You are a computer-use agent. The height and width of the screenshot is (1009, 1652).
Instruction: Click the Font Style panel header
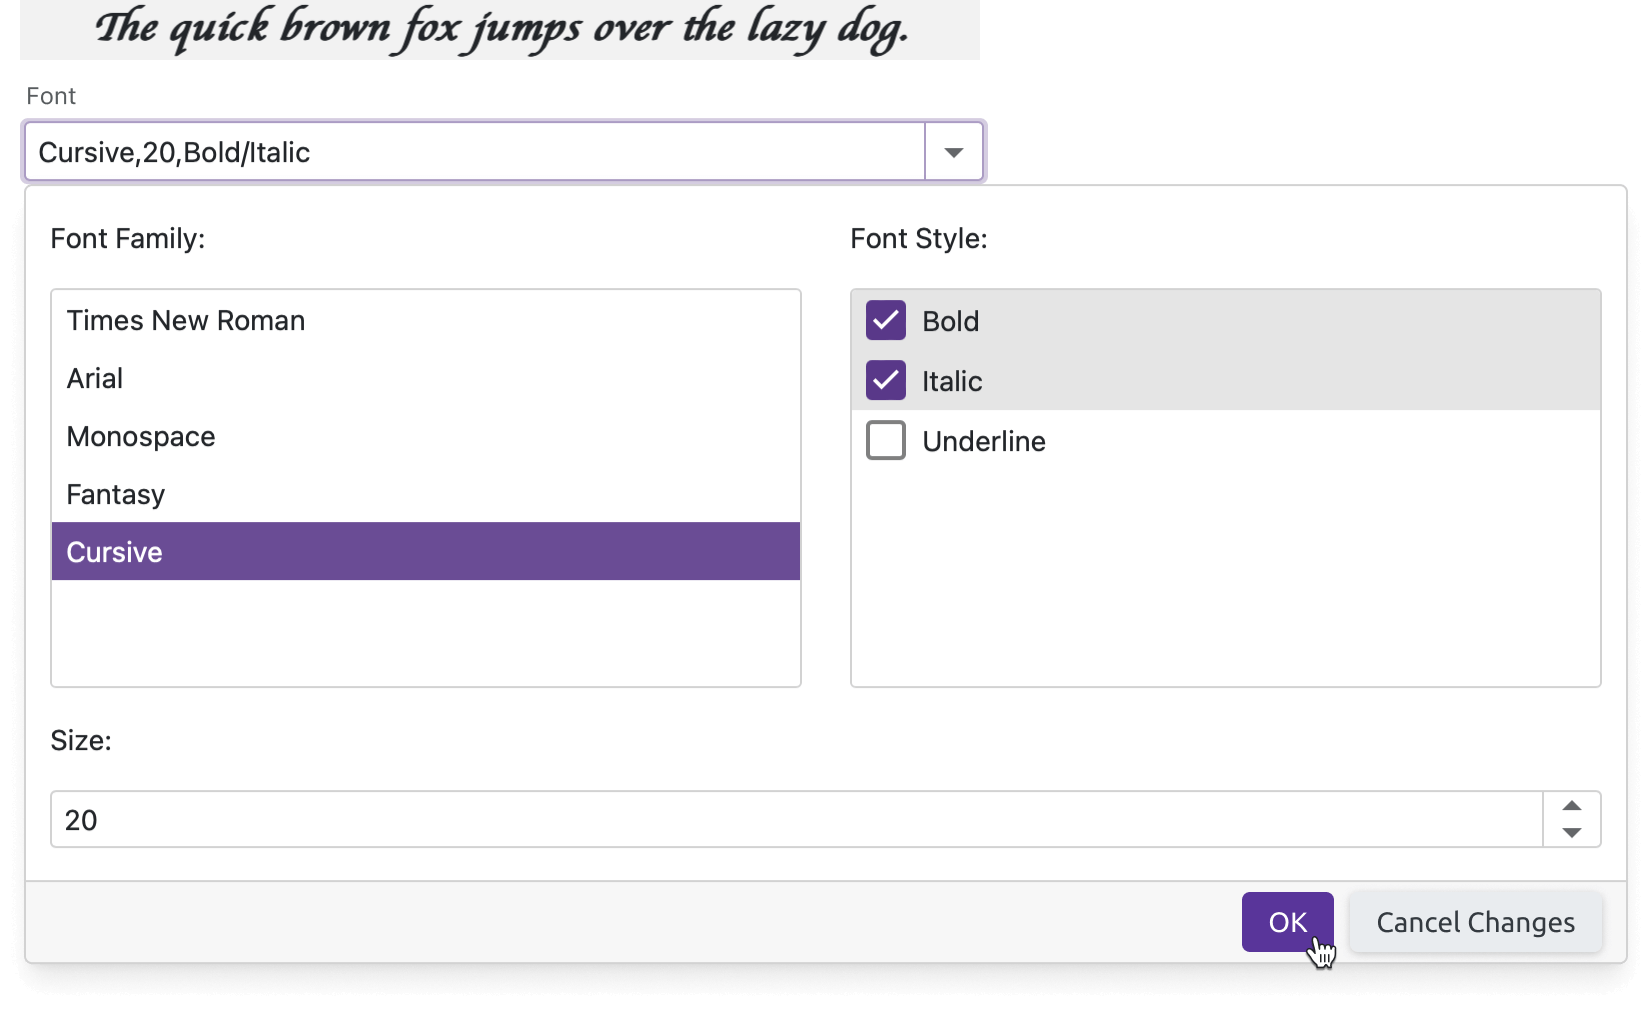click(x=918, y=238)
